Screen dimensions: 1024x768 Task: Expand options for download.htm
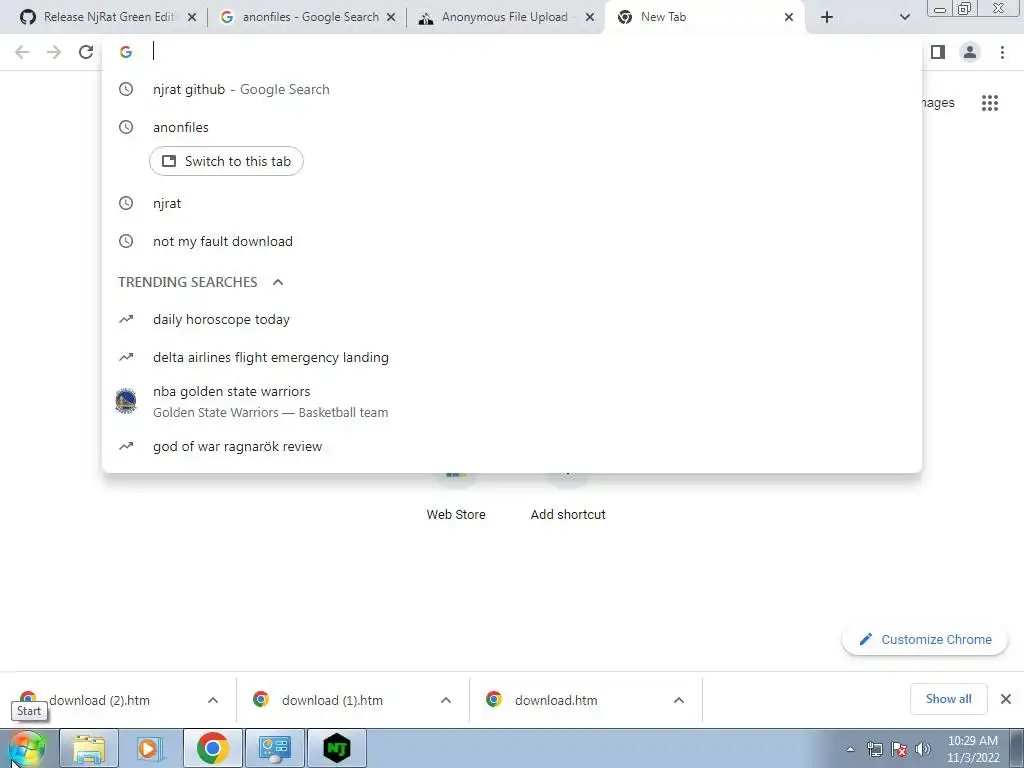(679, 700)
